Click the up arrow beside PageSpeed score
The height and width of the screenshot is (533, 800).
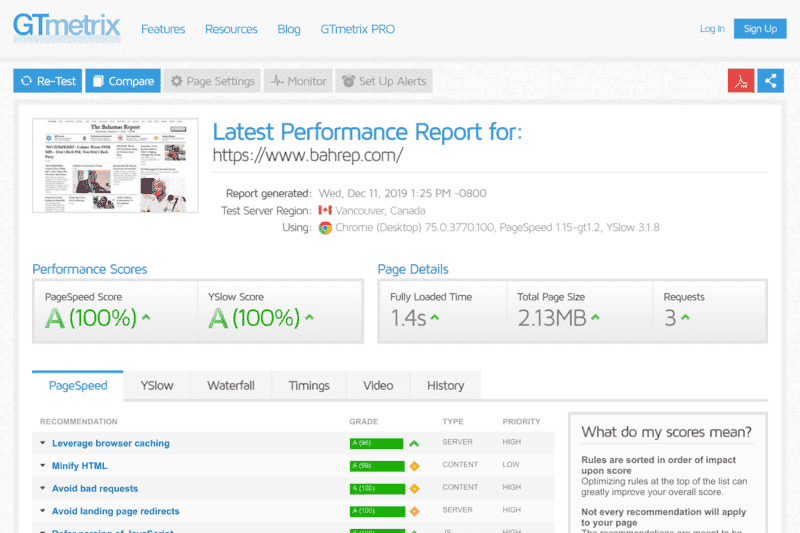click(x=146, y=317)
